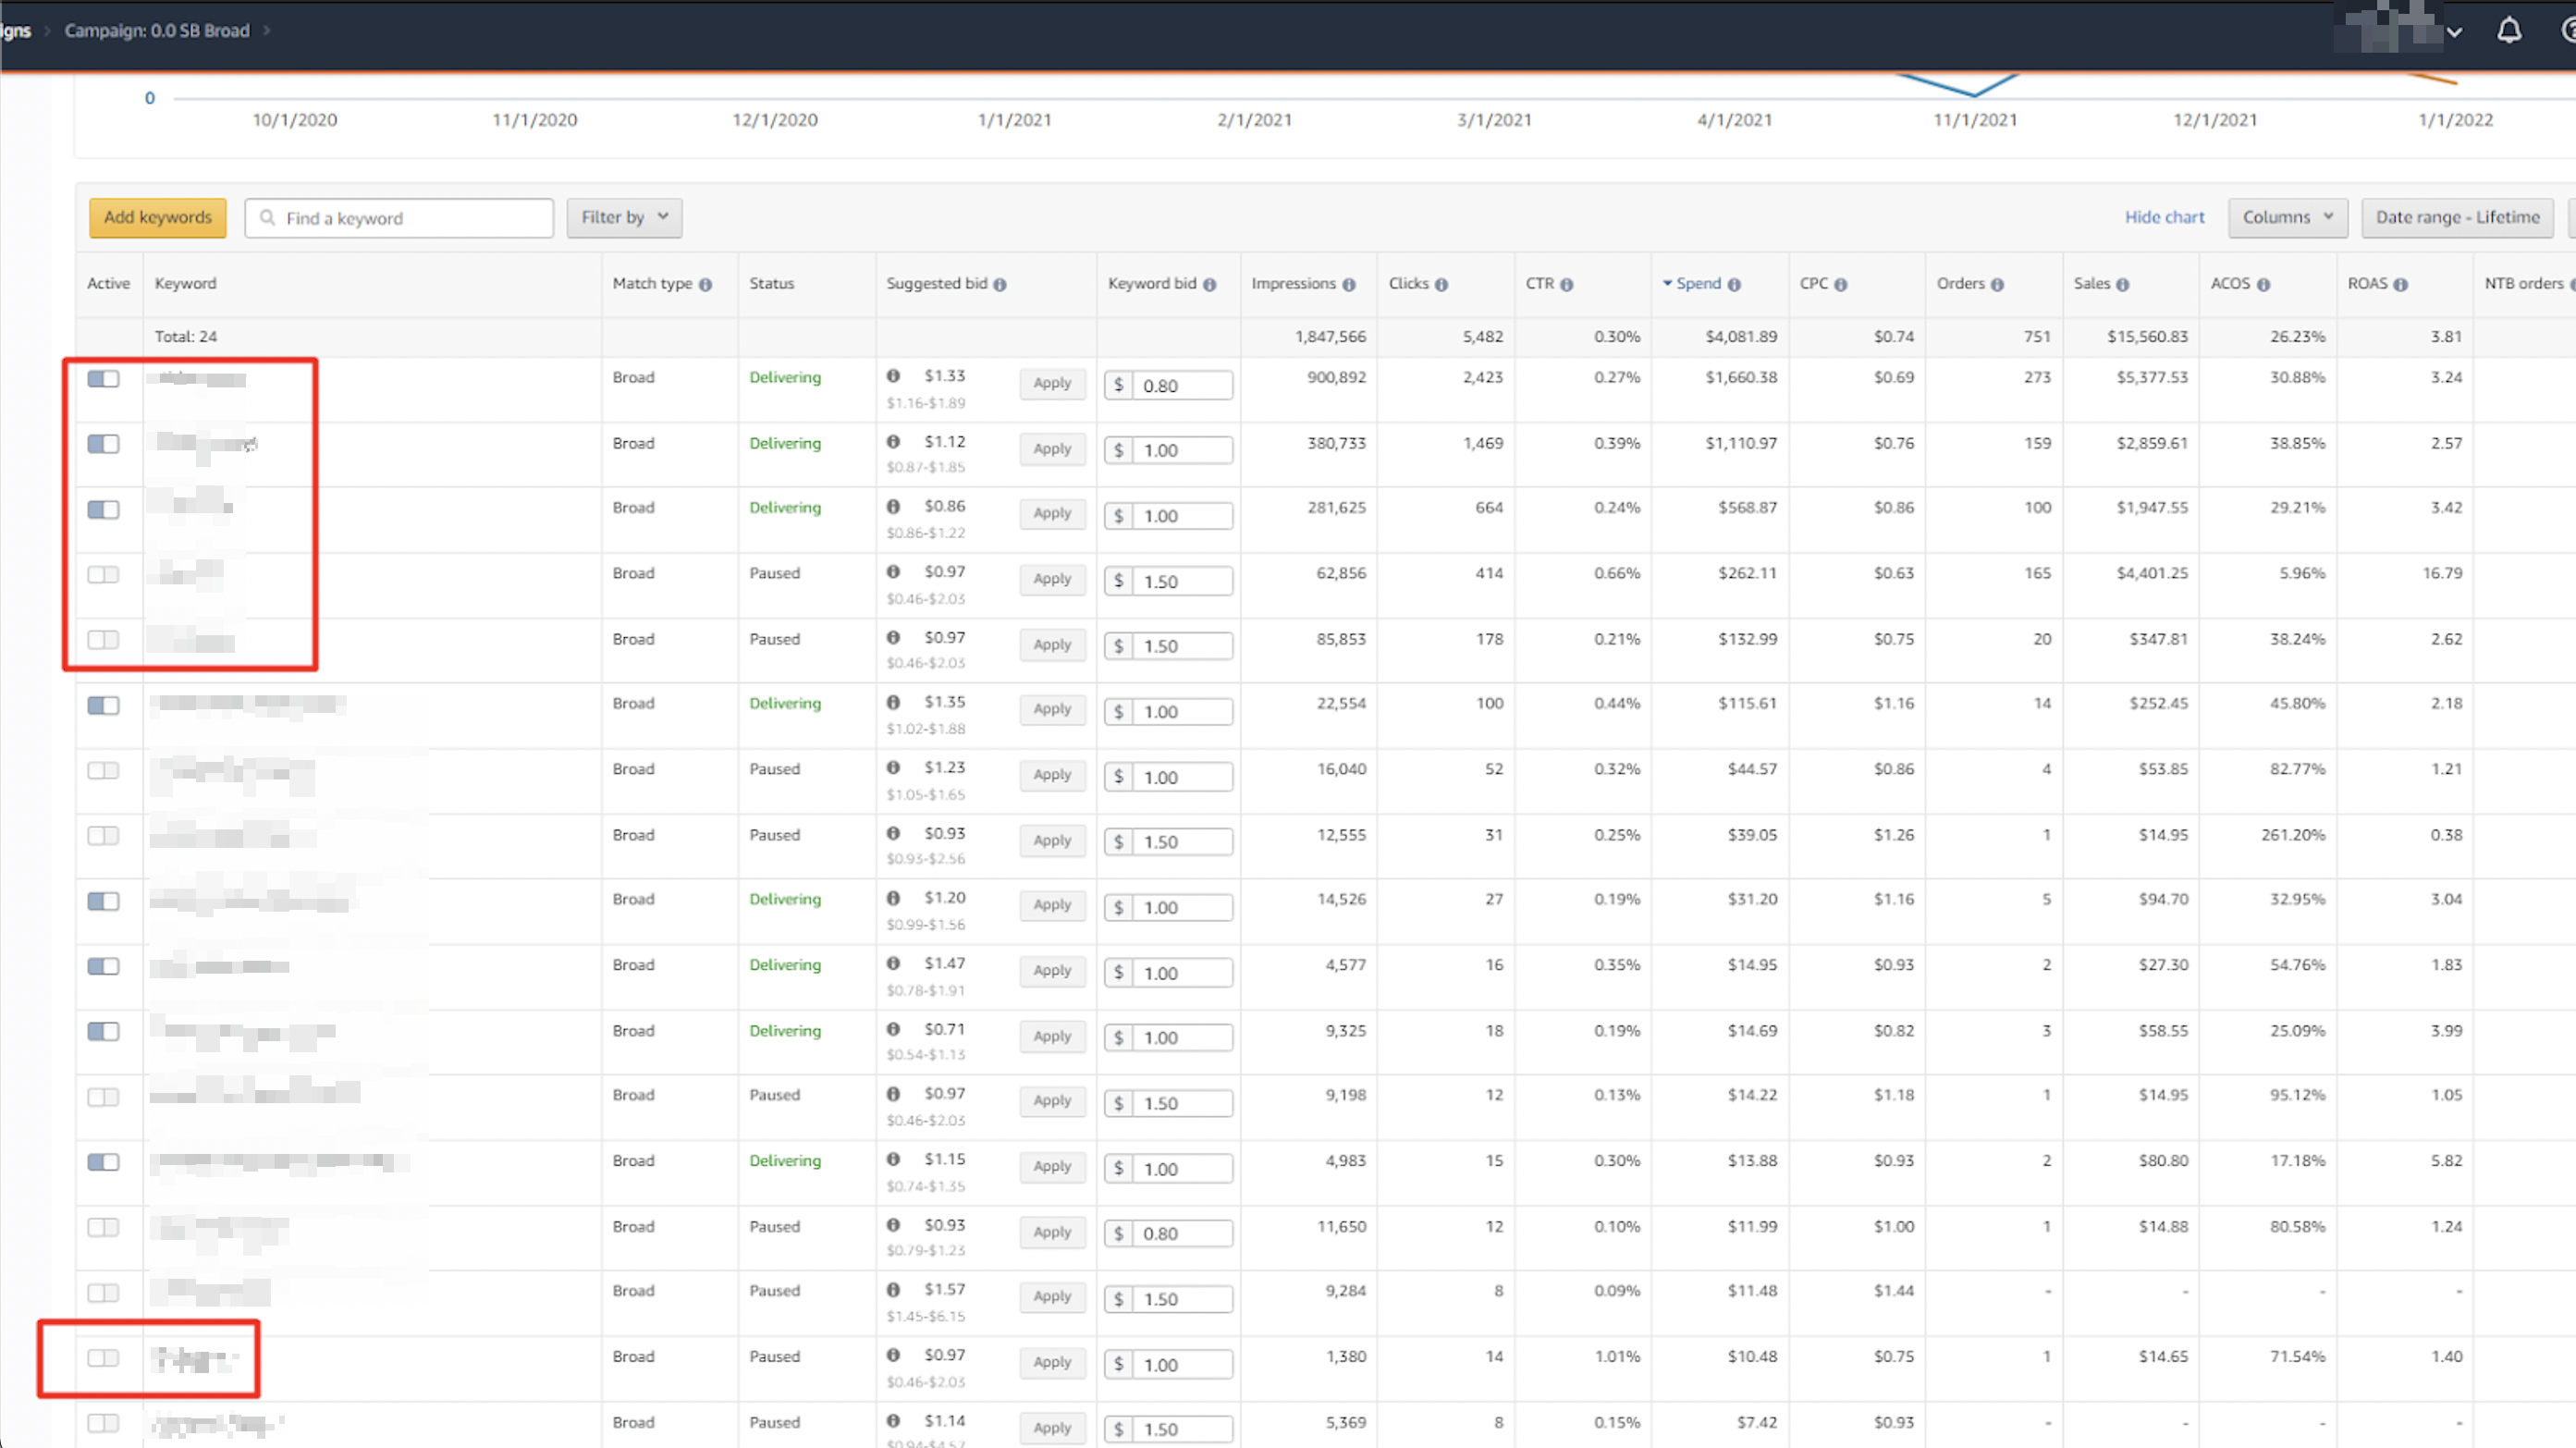
Task: Open the Campaign: 0.0 SB Broad breadcrumb
Action: point(156,30)
